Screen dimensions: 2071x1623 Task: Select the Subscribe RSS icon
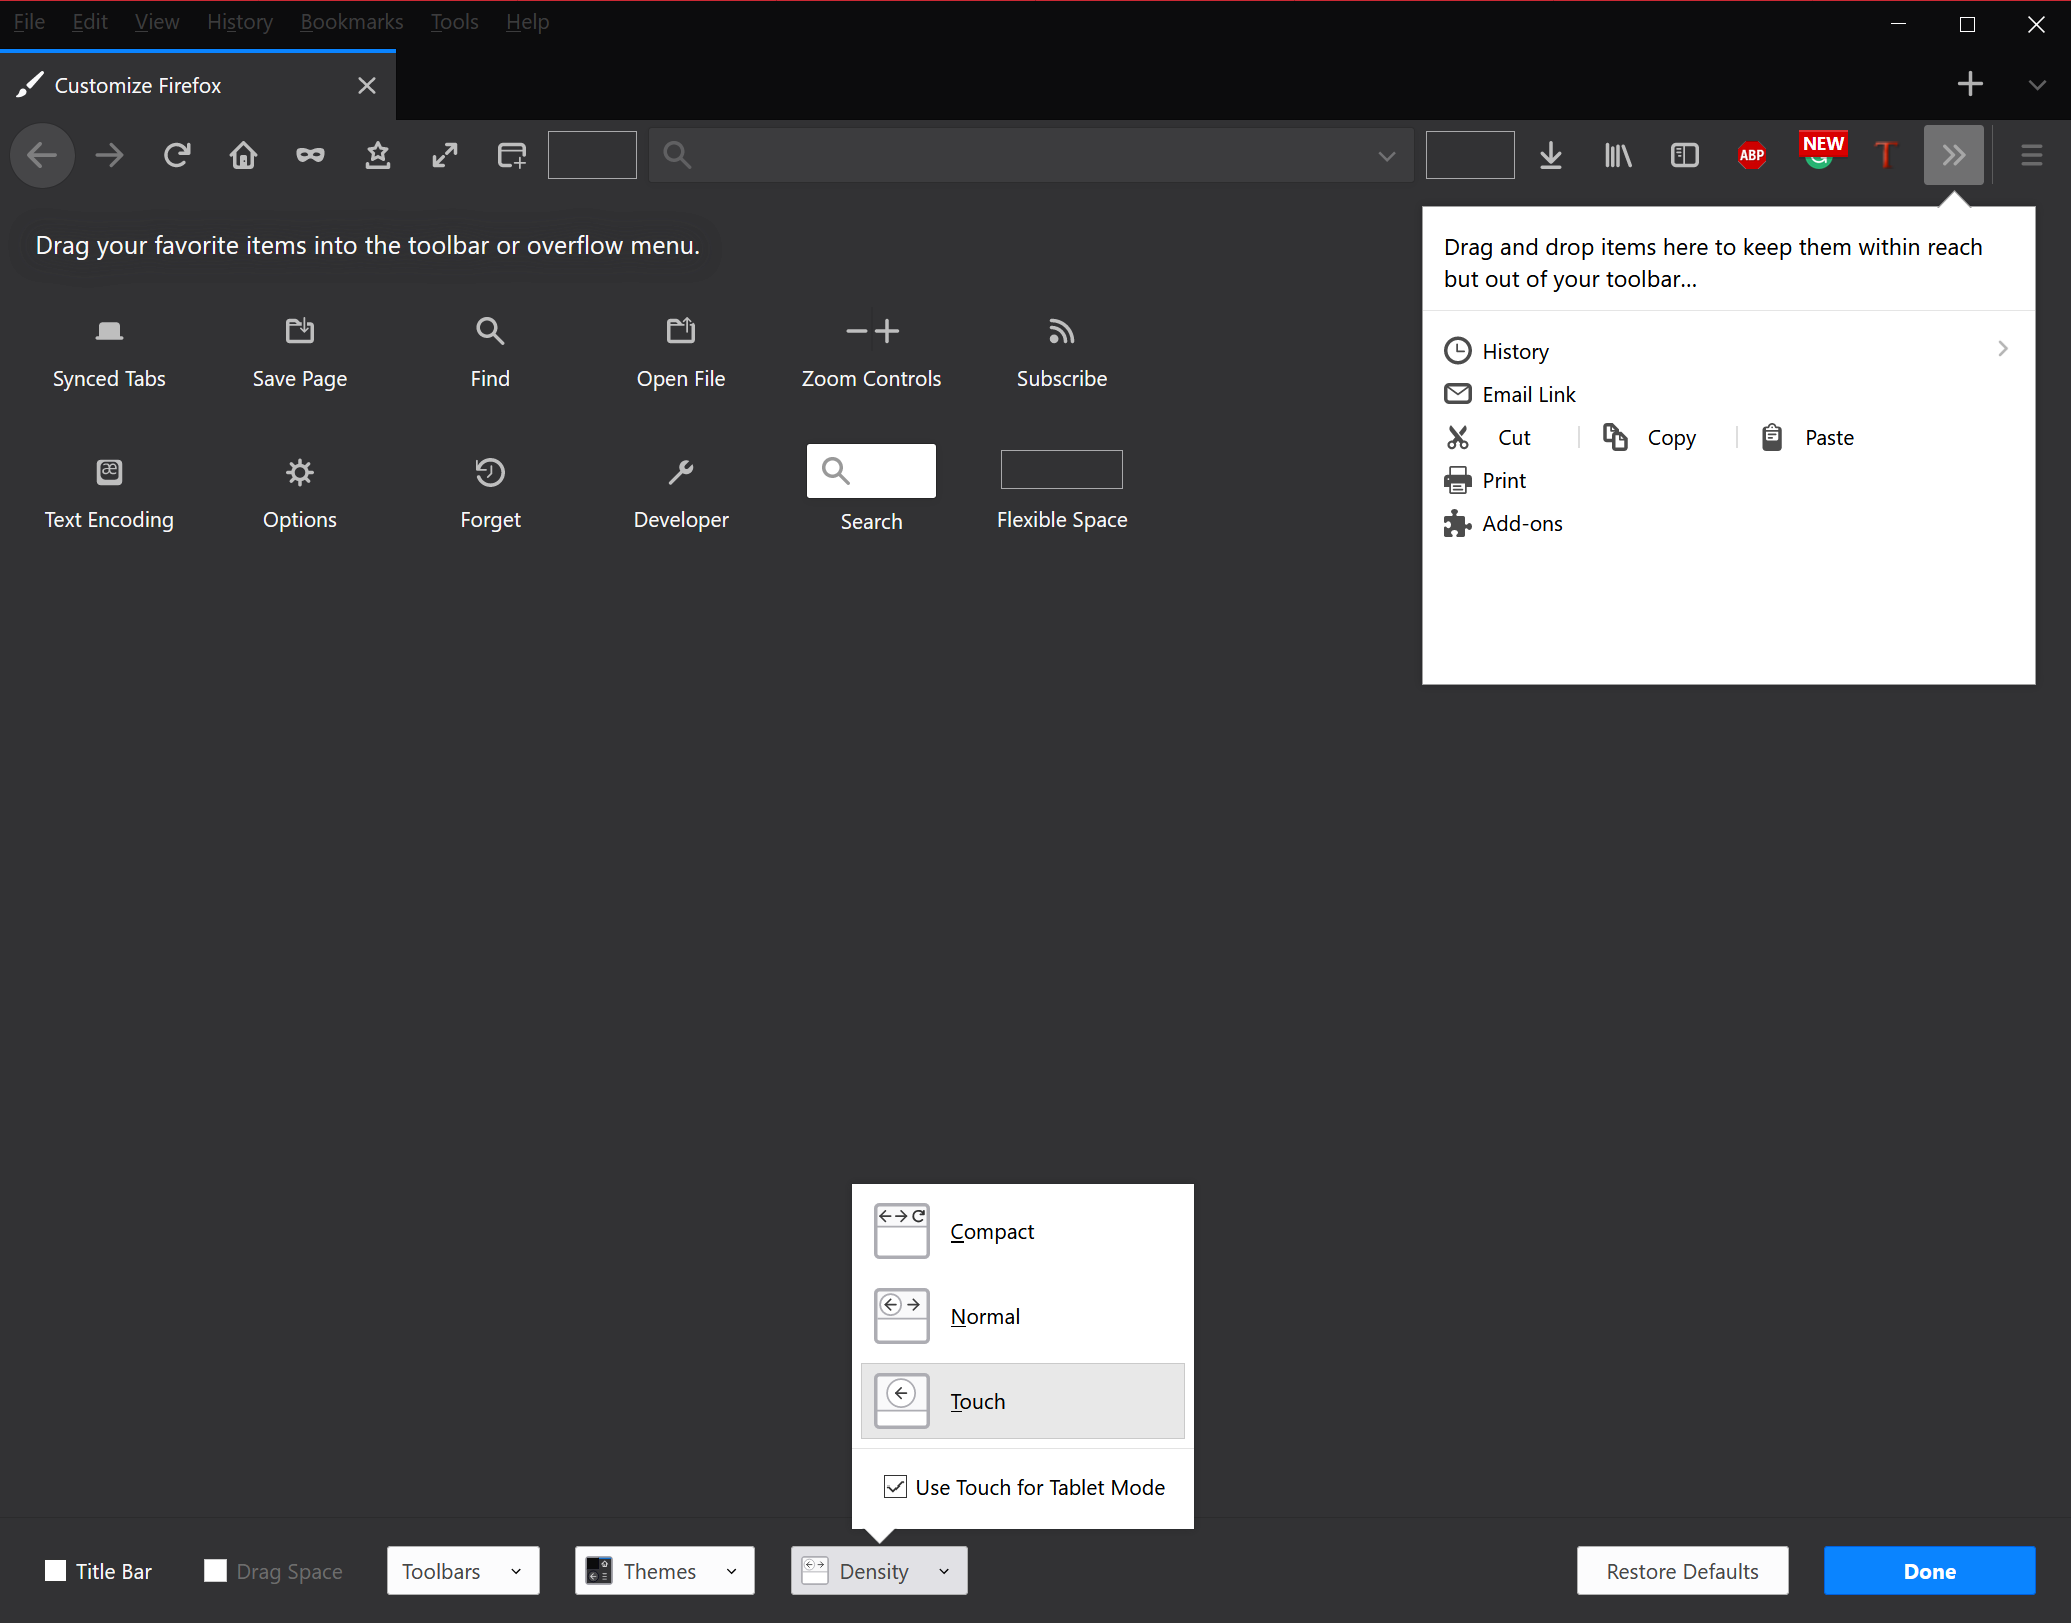click(x=1061, y=331)
